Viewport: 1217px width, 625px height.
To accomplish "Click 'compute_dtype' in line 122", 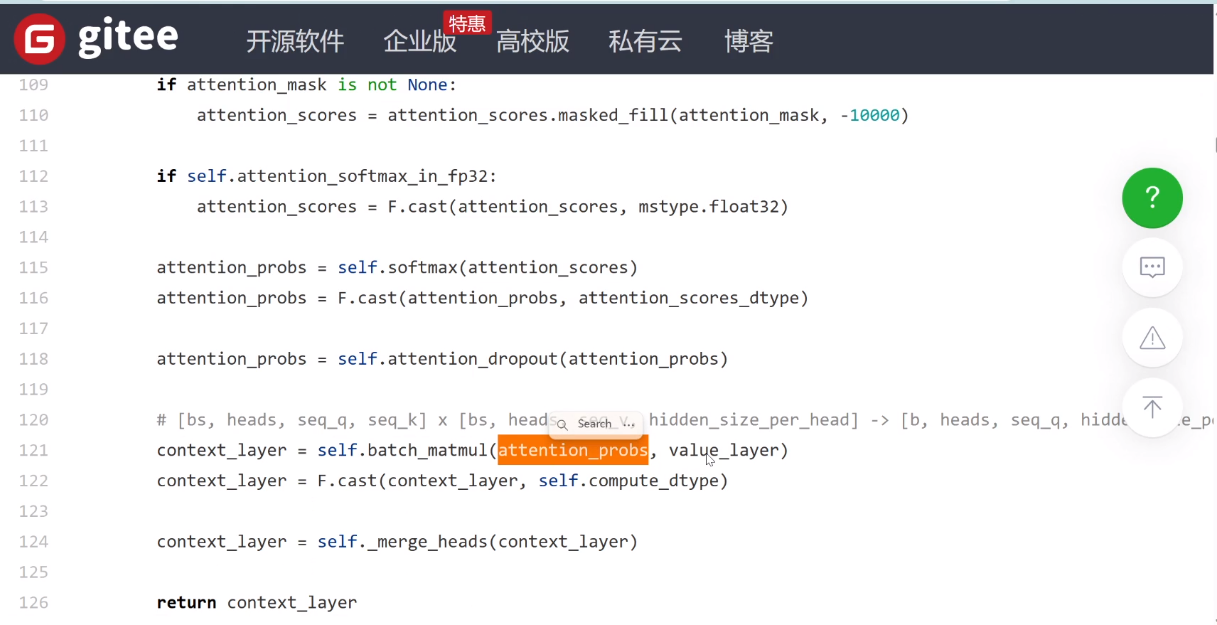I will [654, 481].
